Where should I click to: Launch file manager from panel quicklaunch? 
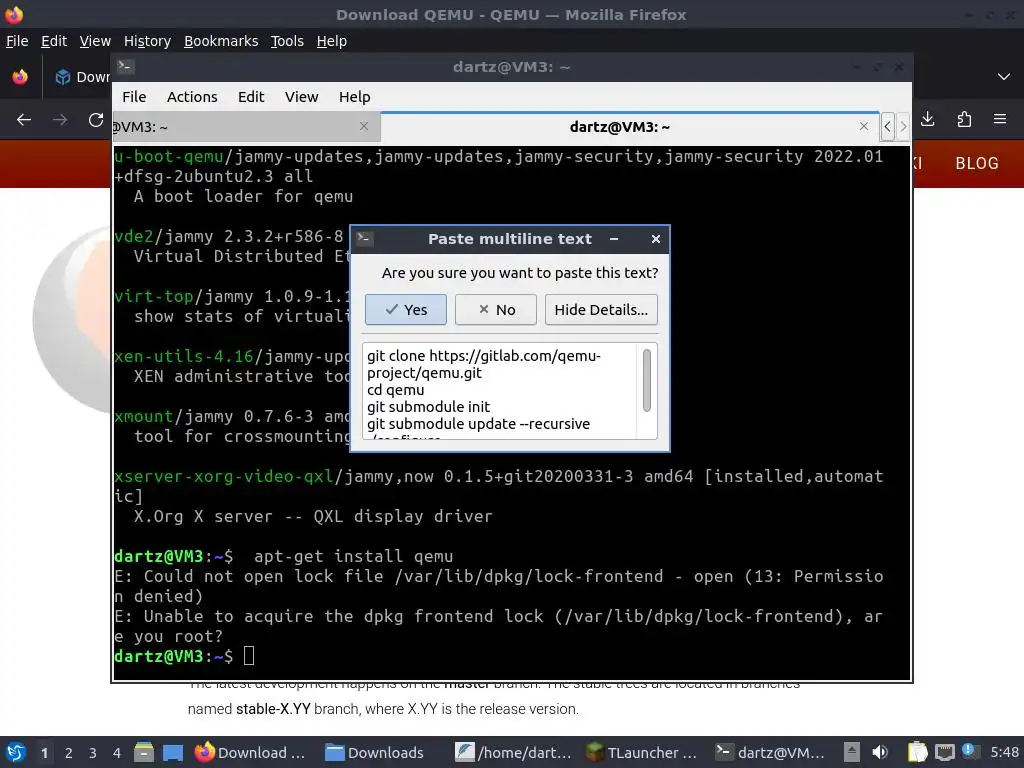point(144,752)
